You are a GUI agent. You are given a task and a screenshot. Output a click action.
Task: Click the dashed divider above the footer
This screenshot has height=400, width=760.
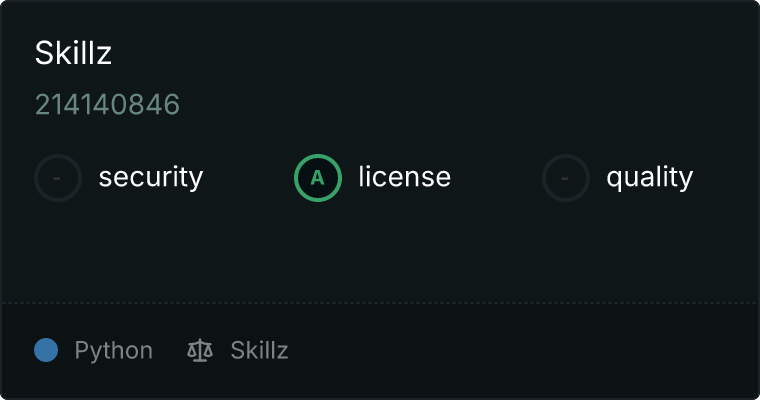pos(380,303)
